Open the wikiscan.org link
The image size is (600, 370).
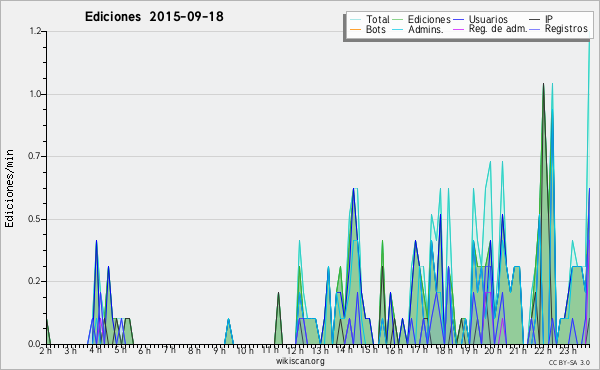300,361
